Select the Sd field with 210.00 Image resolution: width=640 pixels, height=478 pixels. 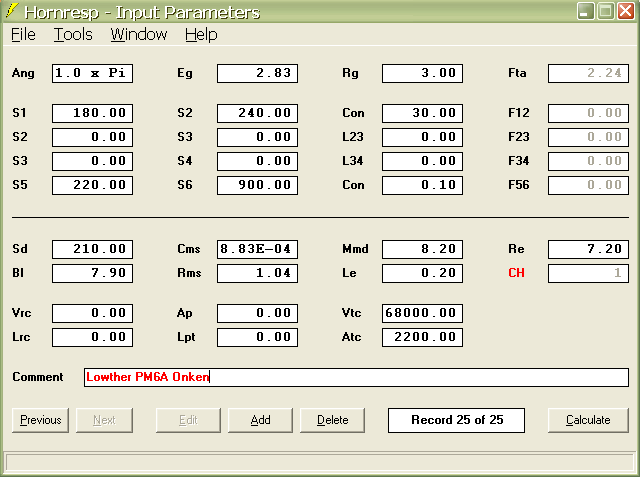[92, 249]
